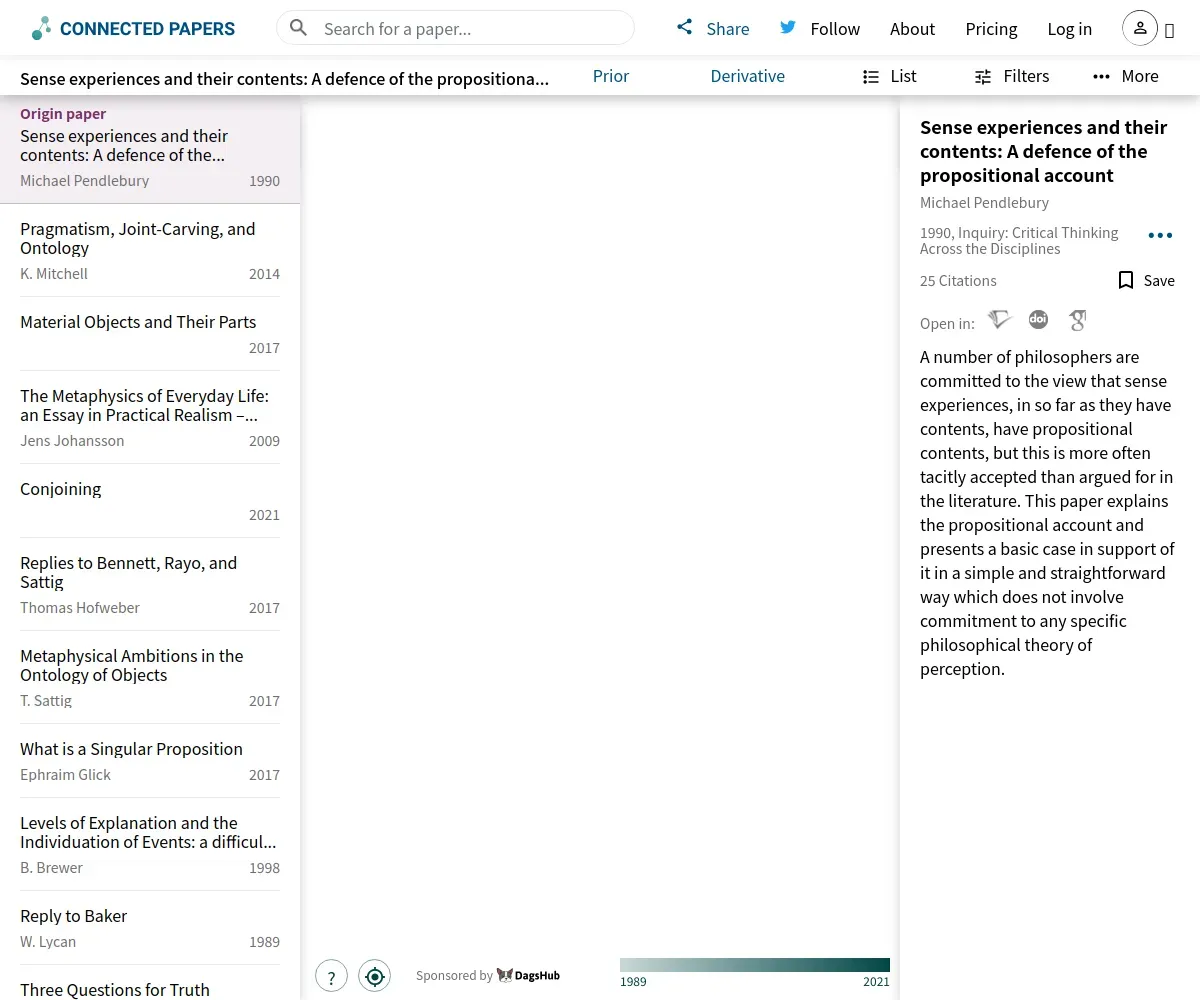Click the DagsHub sponsor logo
The width and height of the screenshot is (1200, 1000).
(528, 975)
